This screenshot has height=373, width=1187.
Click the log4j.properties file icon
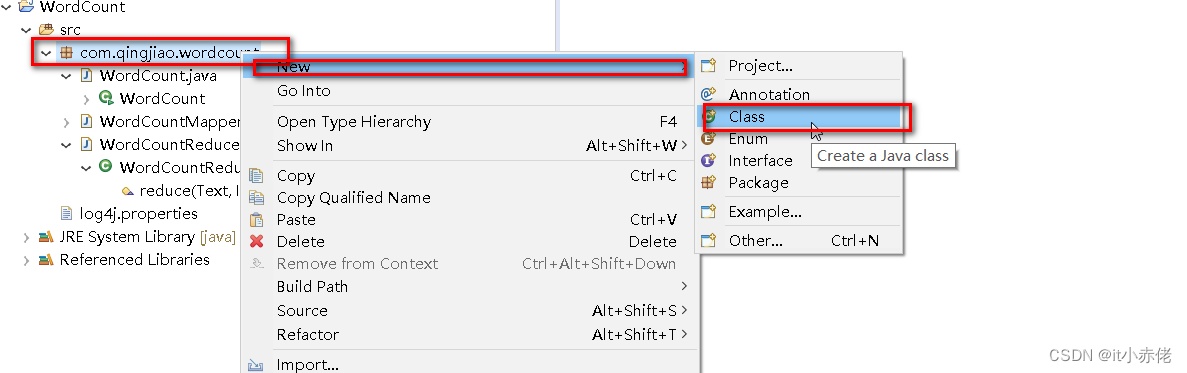click(67, 214)
